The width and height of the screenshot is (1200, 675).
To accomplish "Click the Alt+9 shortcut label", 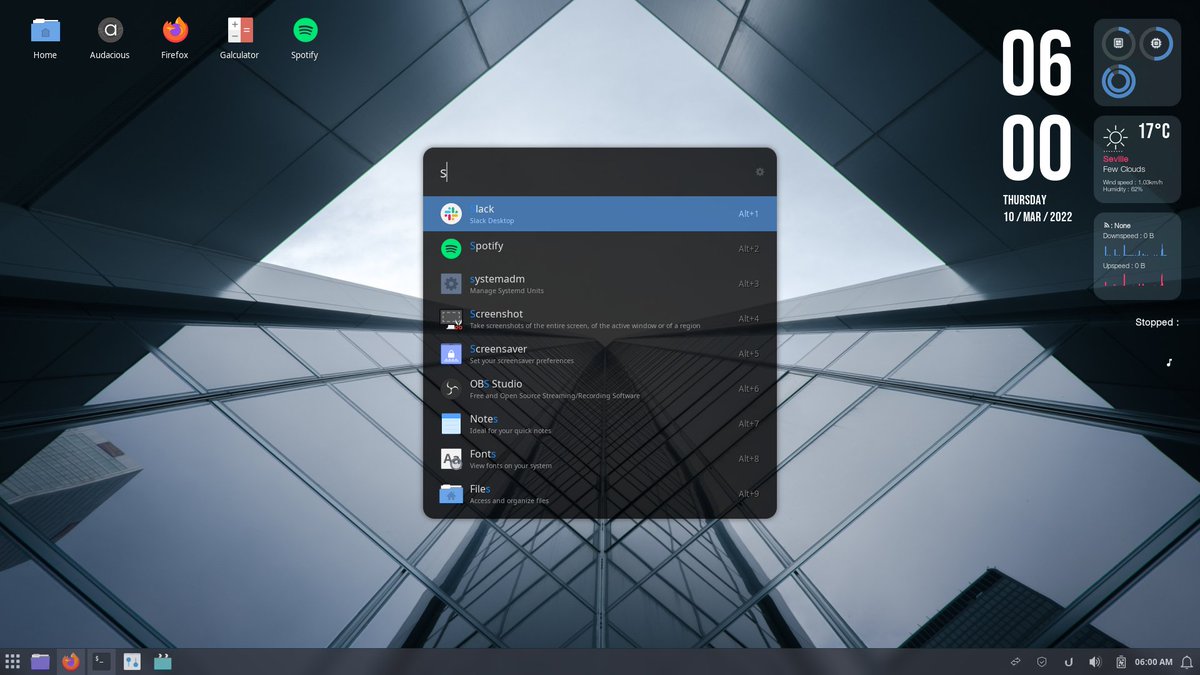I will 749,494.
